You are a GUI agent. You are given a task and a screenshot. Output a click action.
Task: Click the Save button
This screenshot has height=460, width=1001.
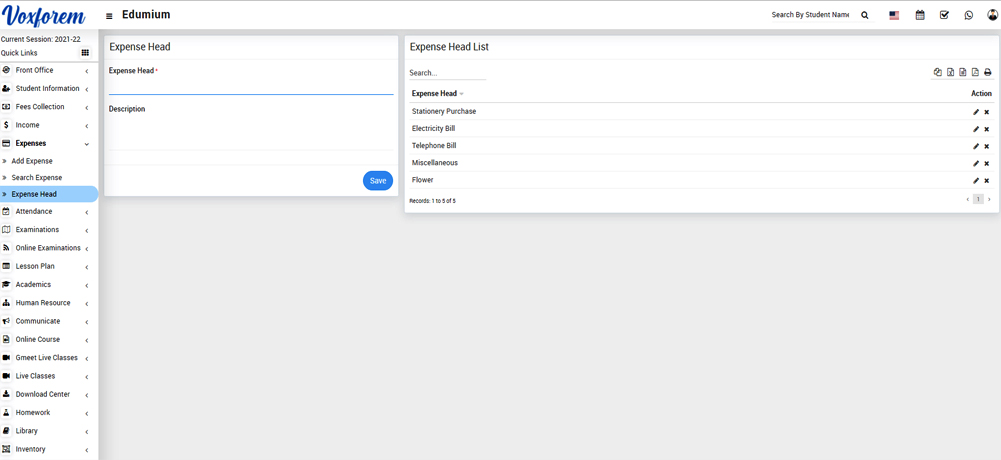tap(377, 181)
